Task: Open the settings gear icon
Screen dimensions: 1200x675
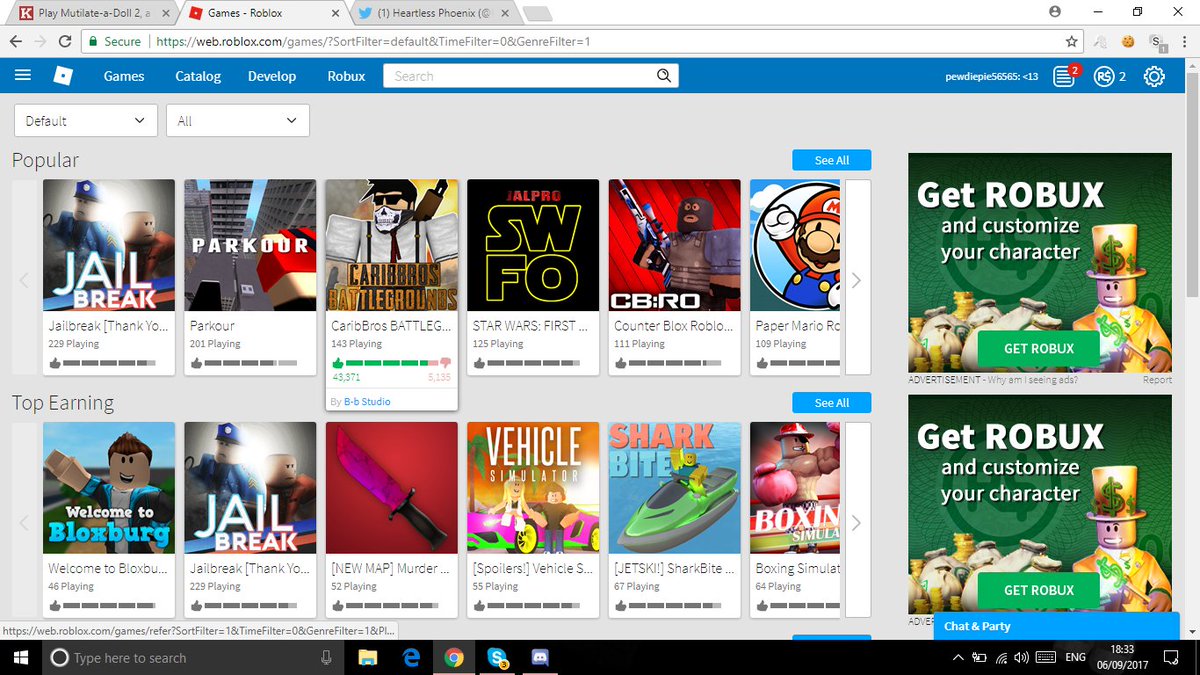Action: point(1154,76)
